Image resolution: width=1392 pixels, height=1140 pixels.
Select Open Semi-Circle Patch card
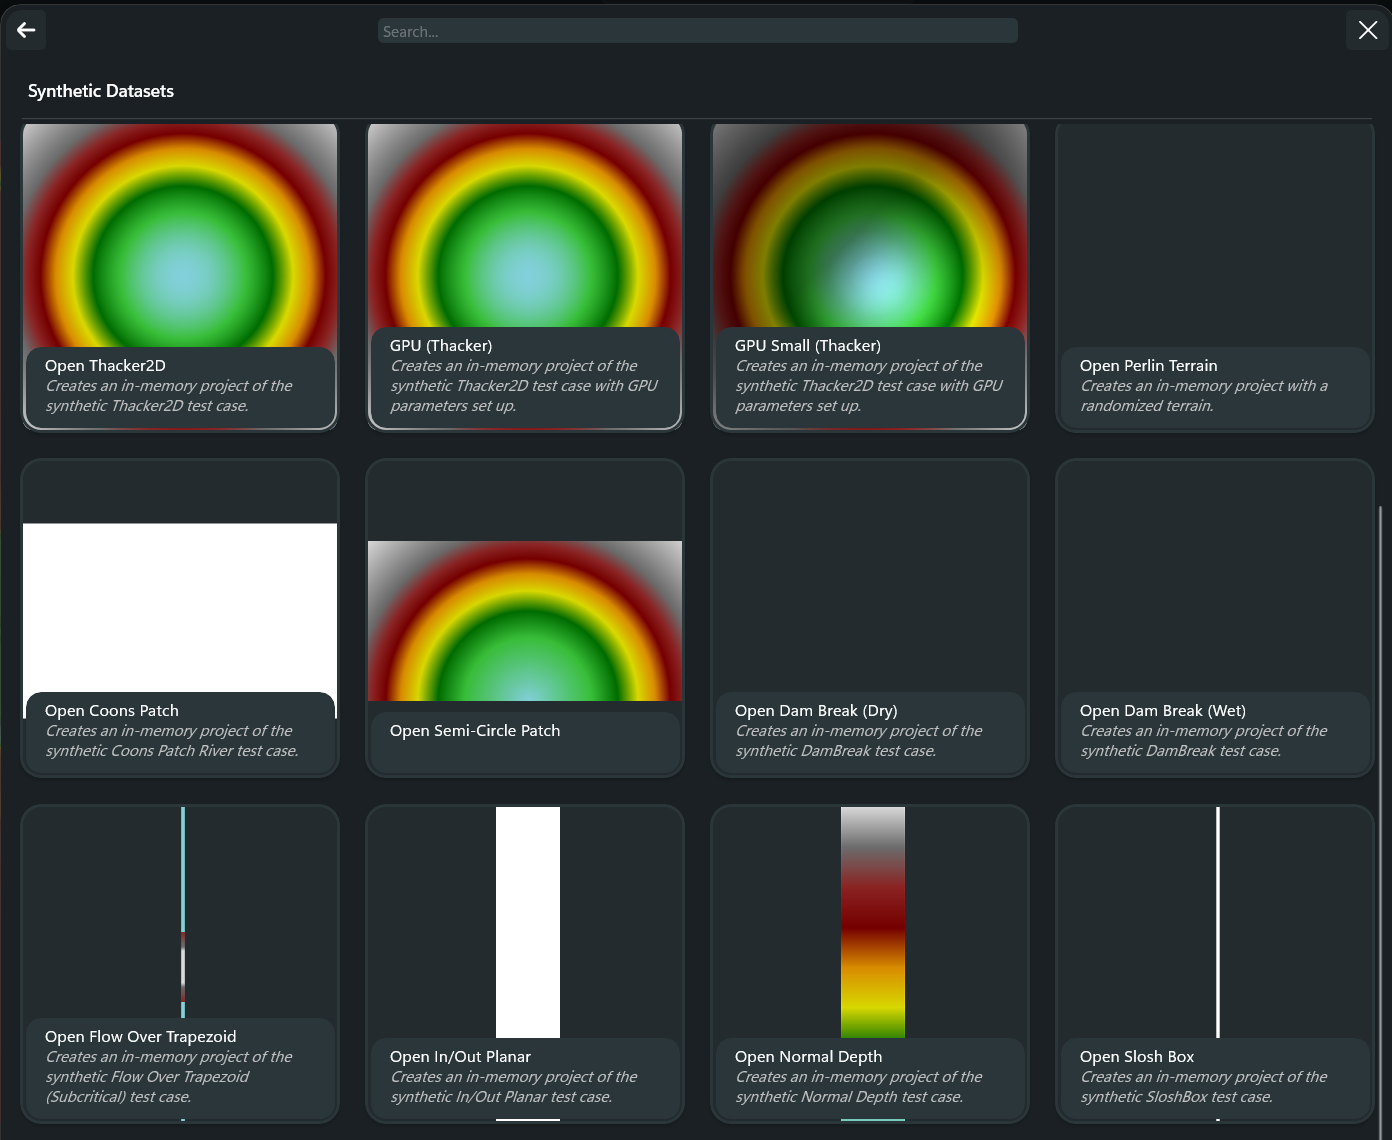[525, 731]
